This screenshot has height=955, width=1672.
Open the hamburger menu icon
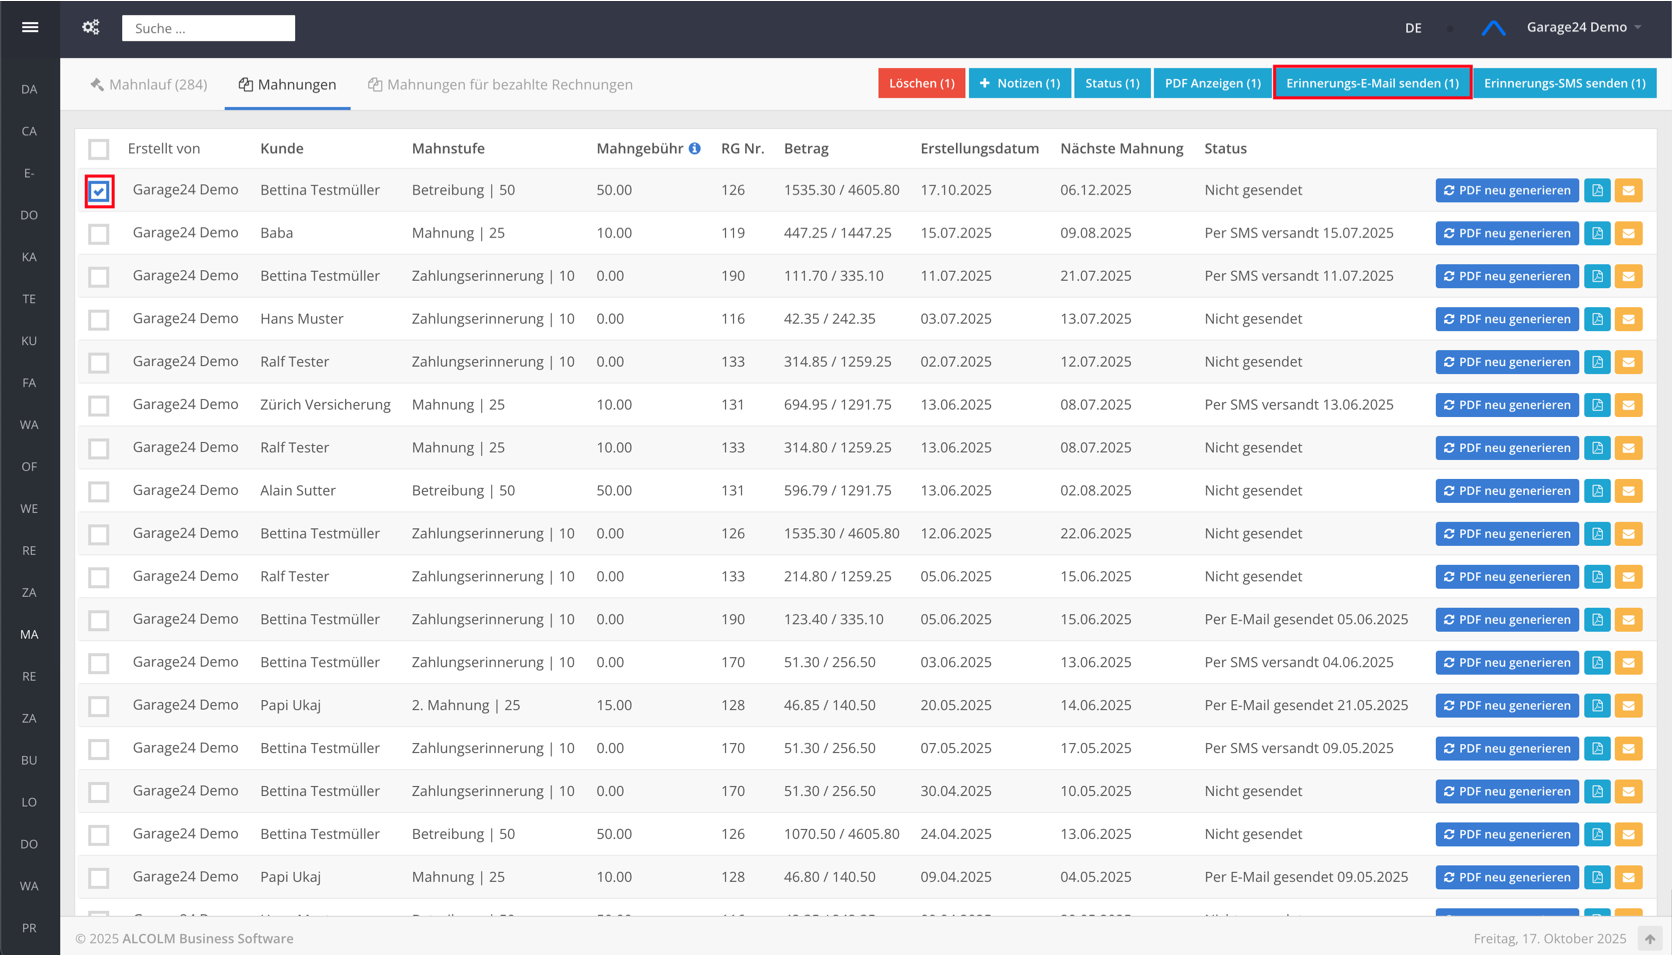click(x=30, y=27)
